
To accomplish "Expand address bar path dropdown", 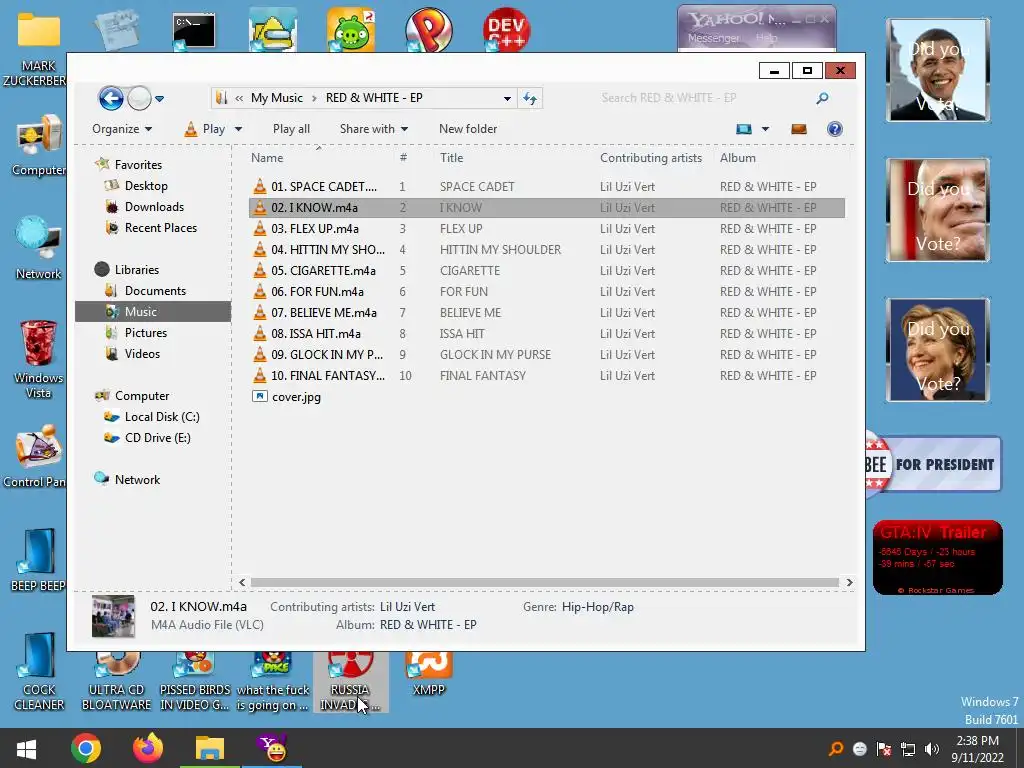I will point(507,99).
